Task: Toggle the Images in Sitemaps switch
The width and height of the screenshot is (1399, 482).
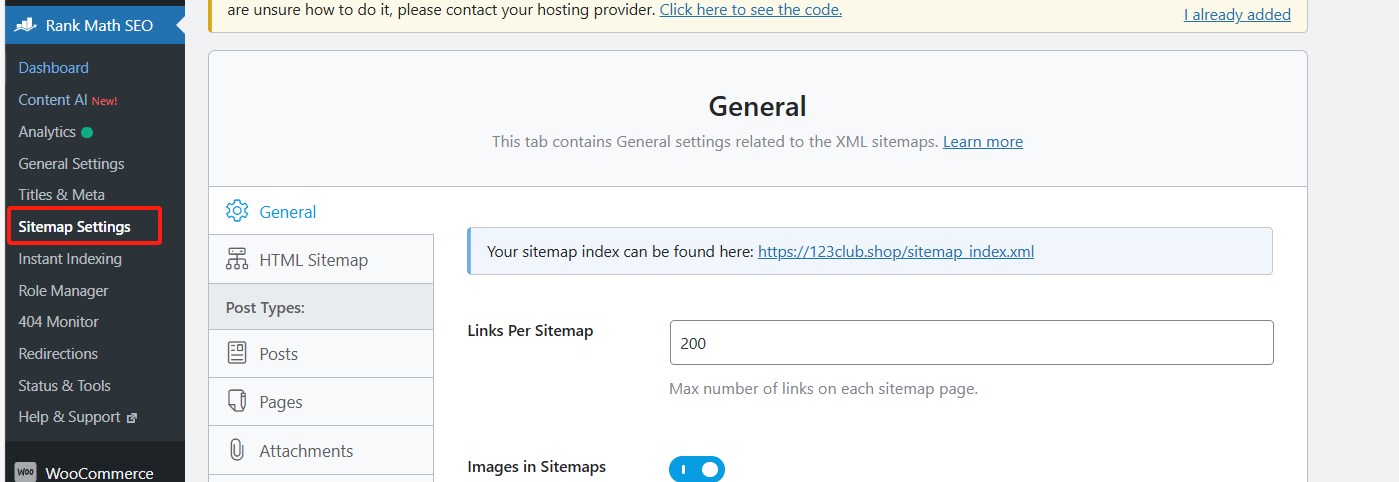Action: [x=696, y=469]
